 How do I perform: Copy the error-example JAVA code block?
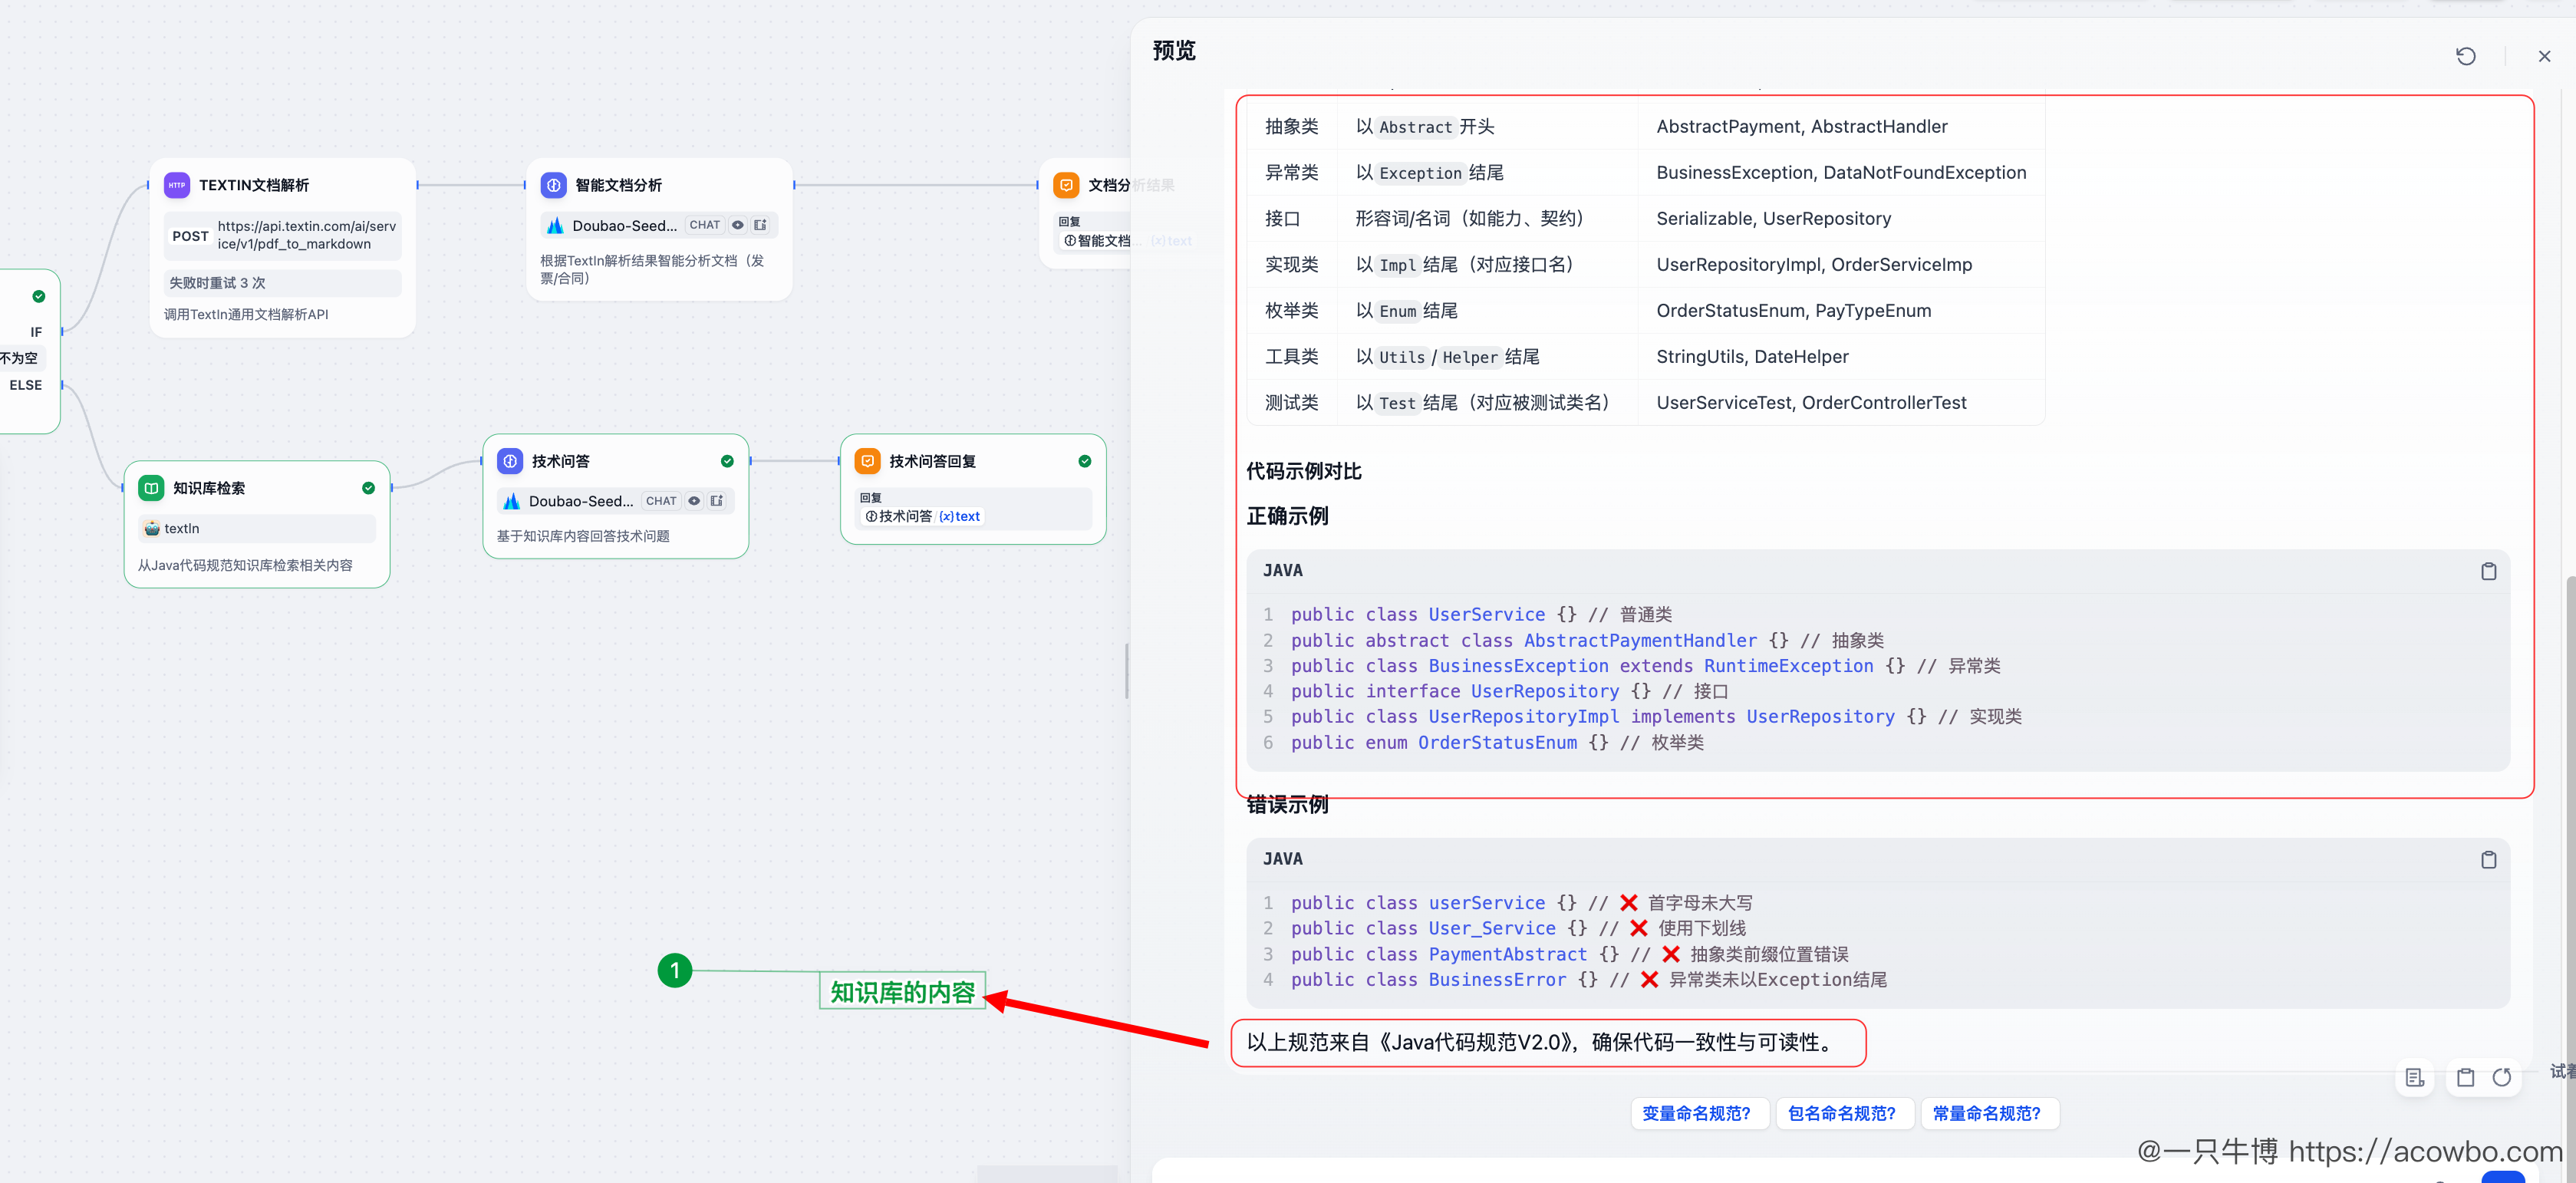(2488, 860)
